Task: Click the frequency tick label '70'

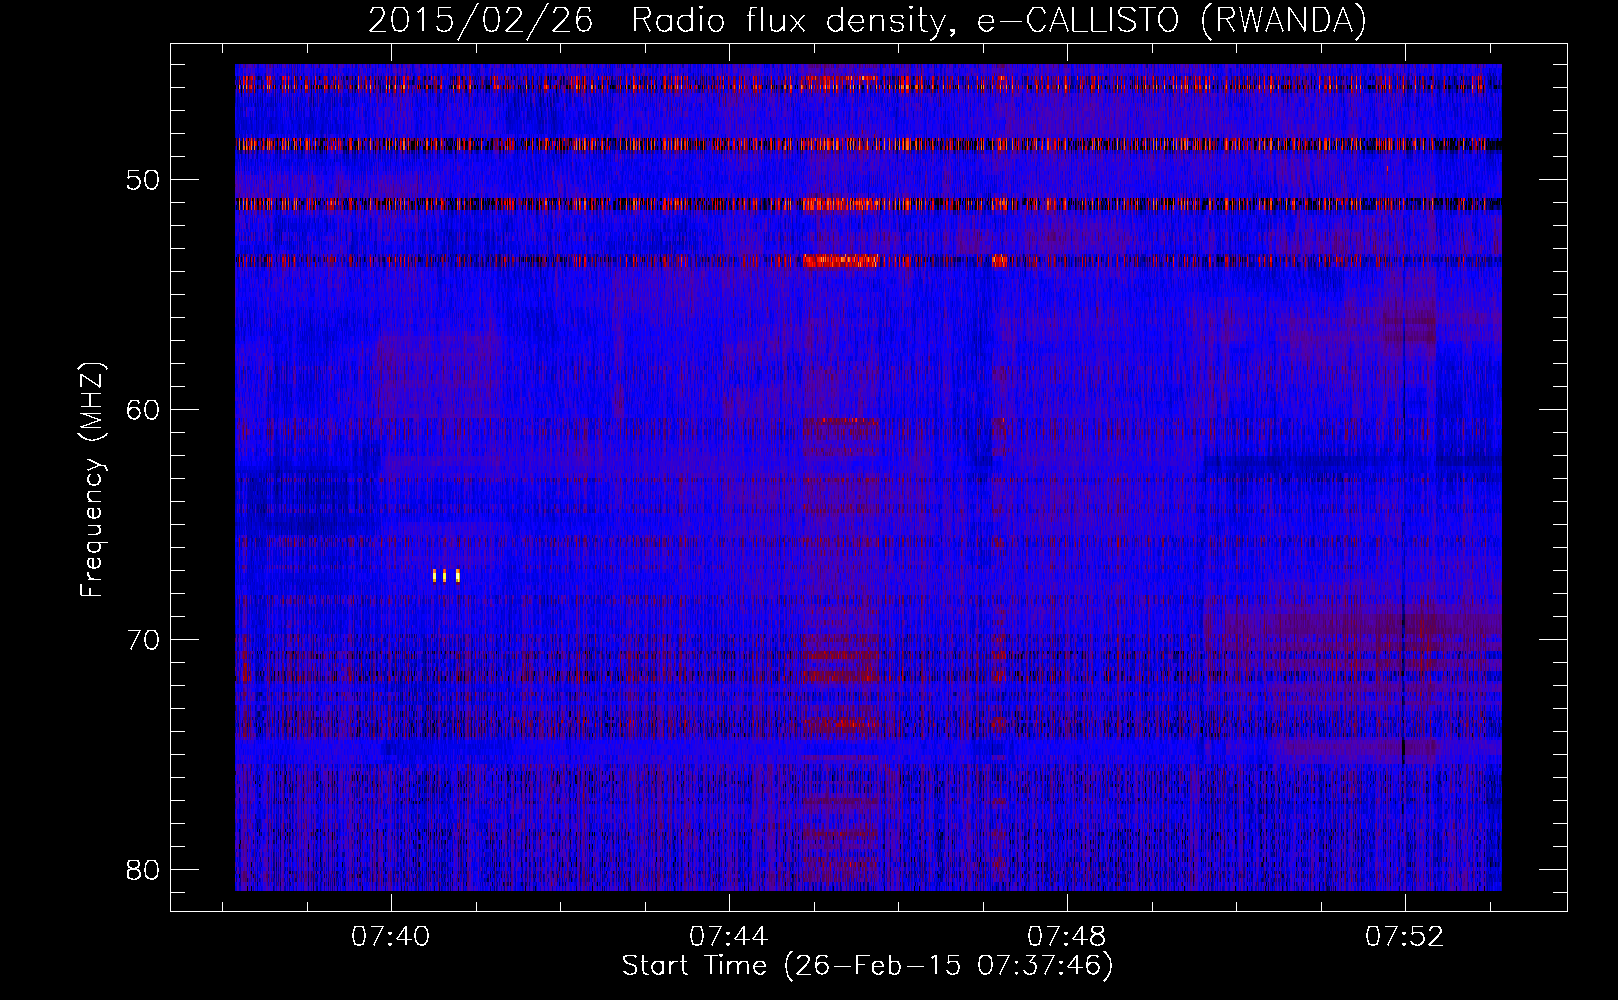Action: pyautogui.click(x=144, y=640)
